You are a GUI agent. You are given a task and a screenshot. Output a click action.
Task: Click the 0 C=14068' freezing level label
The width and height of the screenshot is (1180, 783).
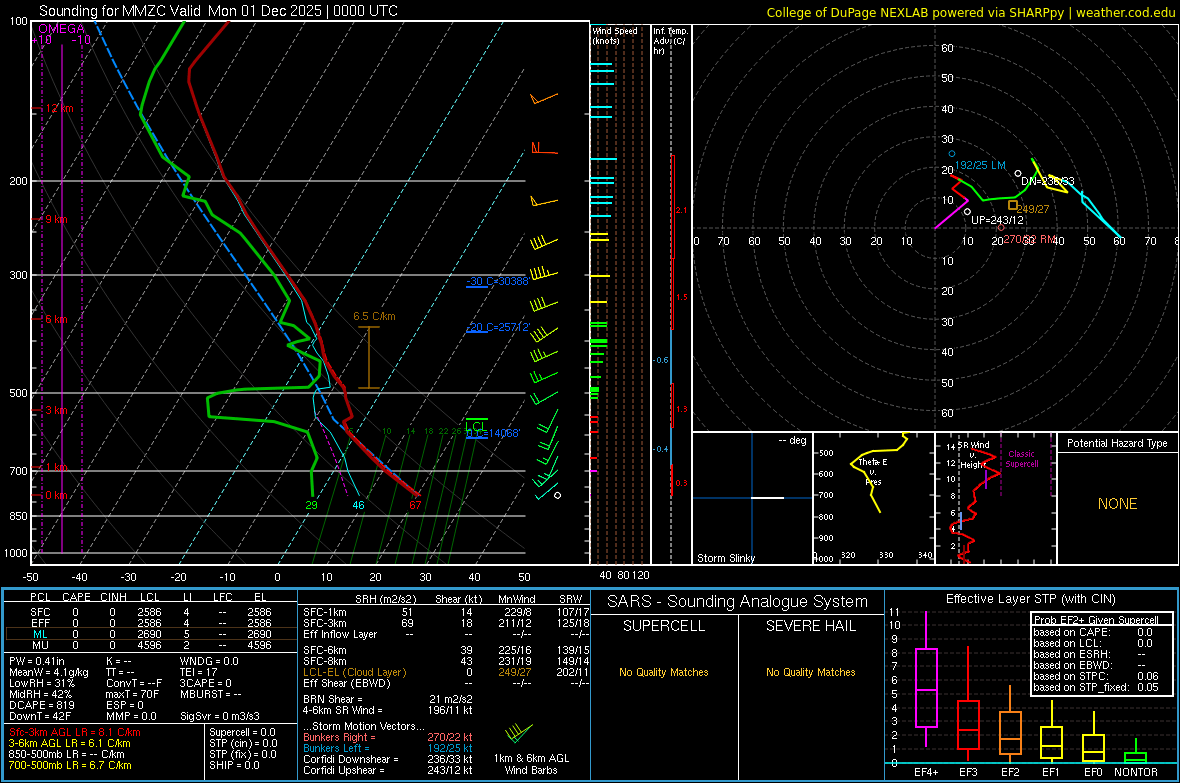click(493, 433)
